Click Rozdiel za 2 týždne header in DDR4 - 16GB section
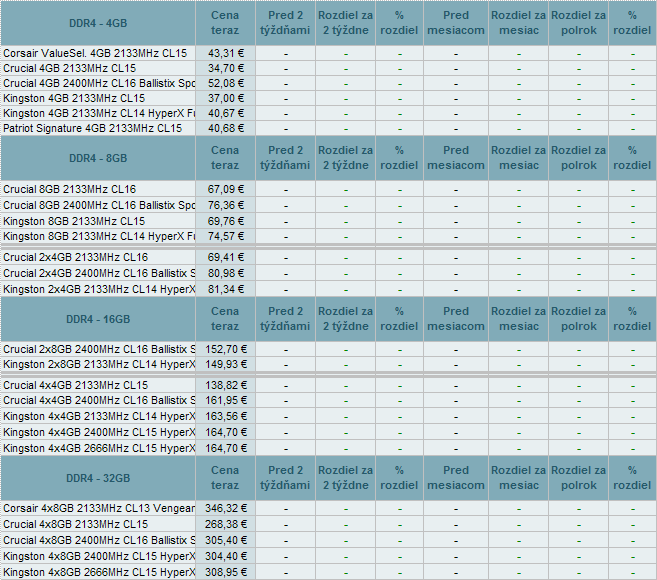The width and height of the screenshot is (657, 580). click(x=345, y=319)
